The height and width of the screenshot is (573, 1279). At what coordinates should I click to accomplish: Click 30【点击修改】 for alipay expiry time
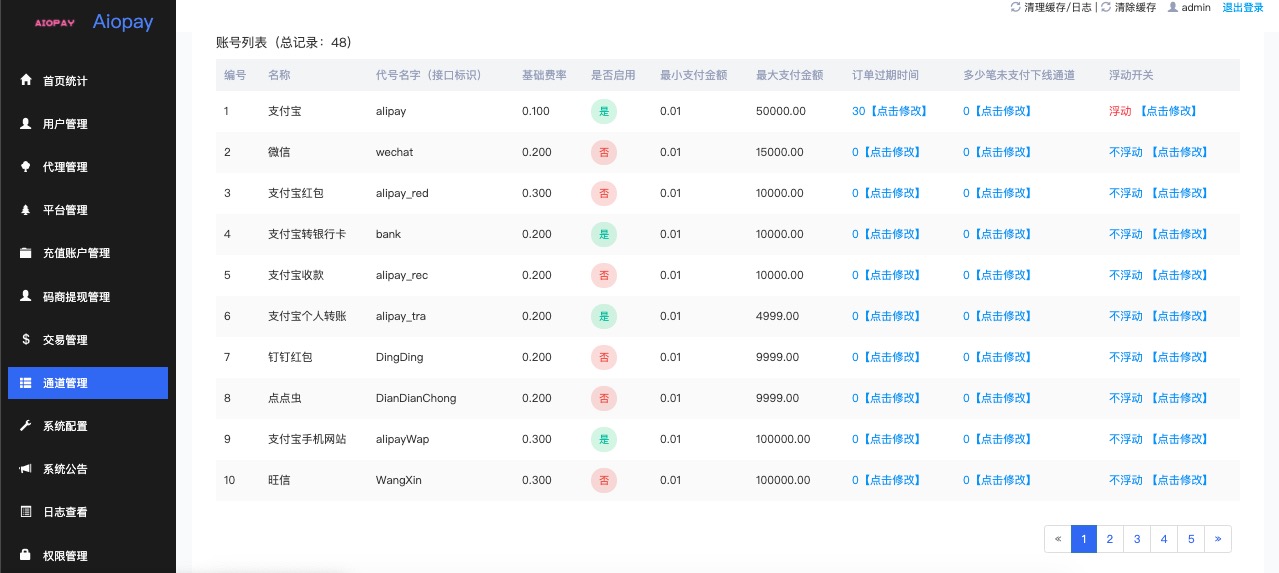click(890, 111)
